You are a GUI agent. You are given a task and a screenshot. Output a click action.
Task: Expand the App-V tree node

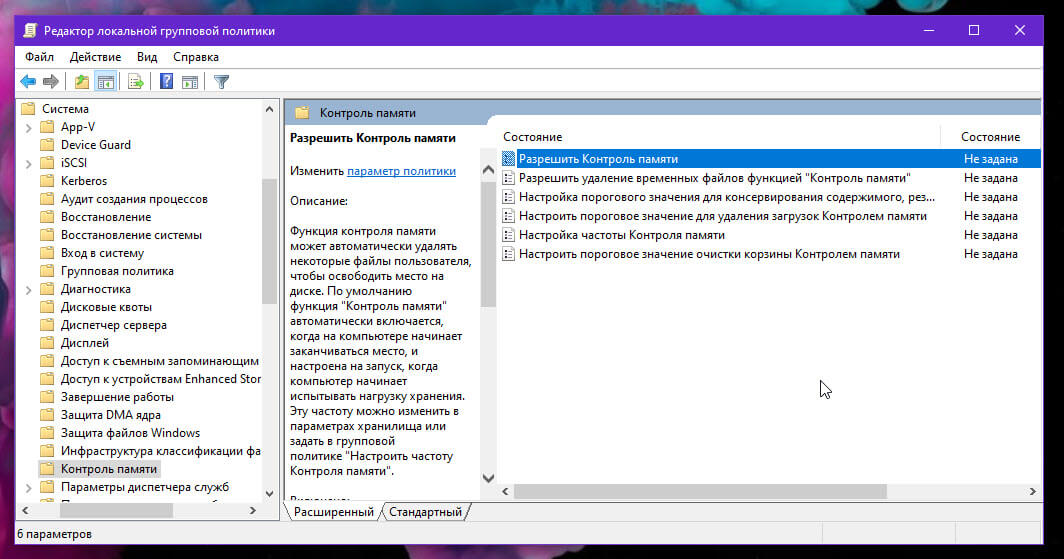28,128
